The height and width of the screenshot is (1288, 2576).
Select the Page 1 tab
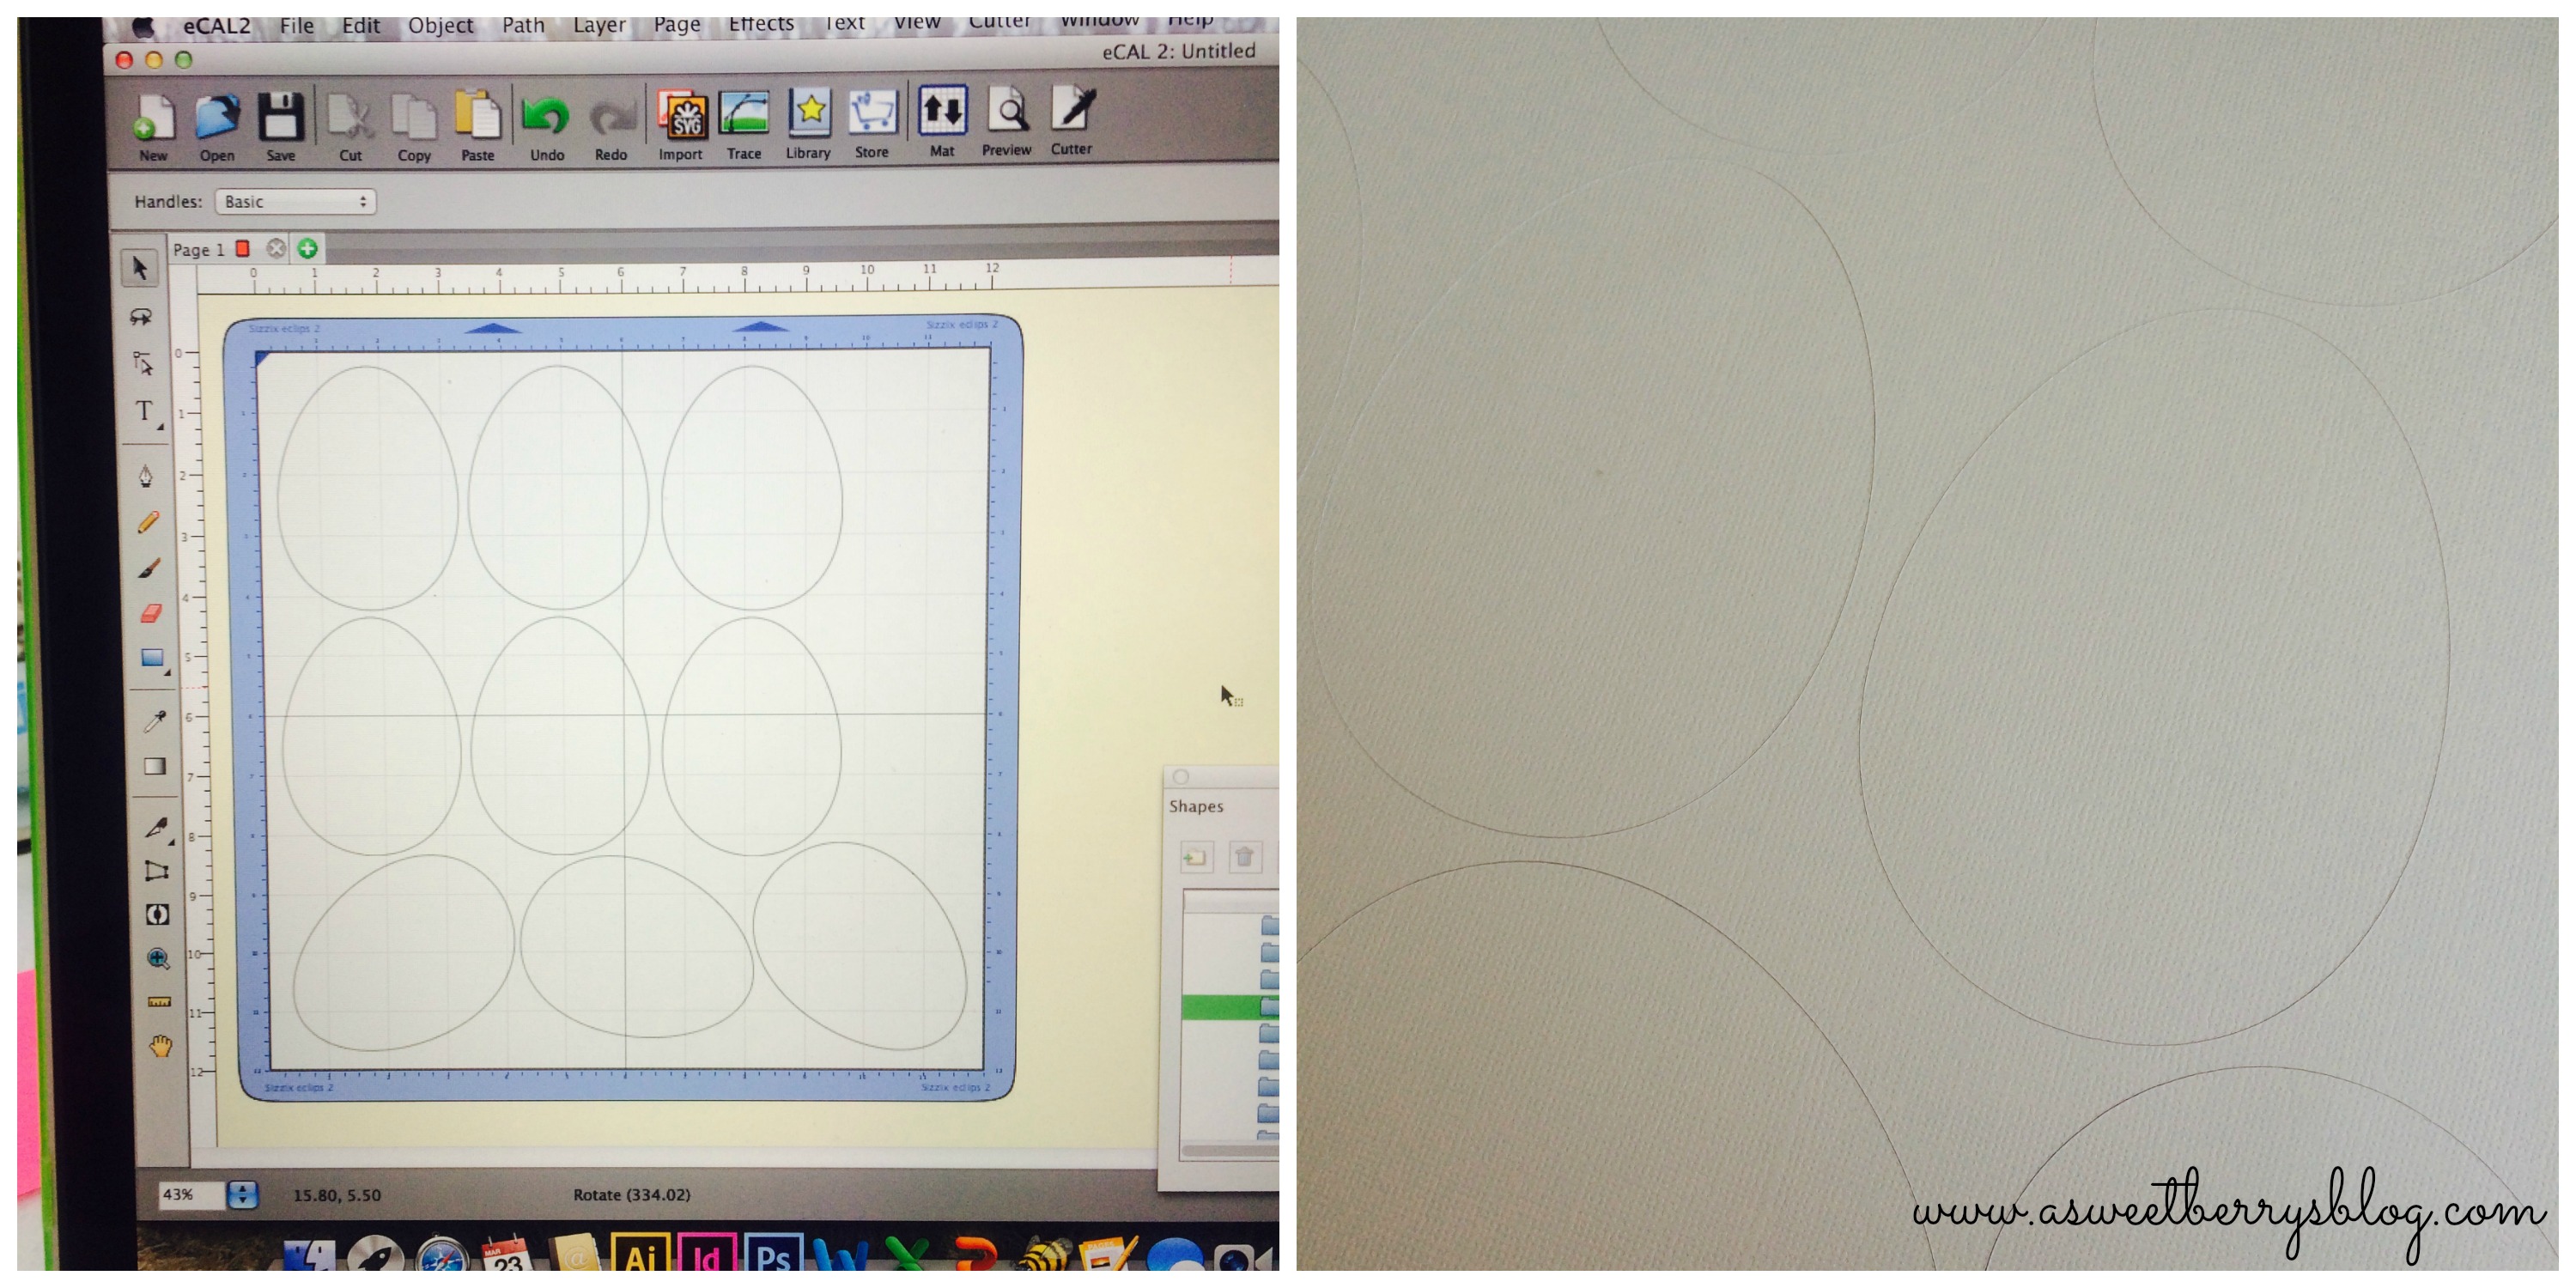(199, 249)
